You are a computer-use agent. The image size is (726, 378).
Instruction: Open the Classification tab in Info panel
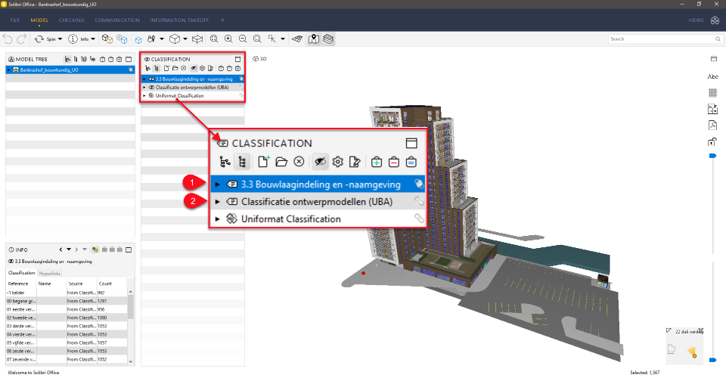[21, 273]
